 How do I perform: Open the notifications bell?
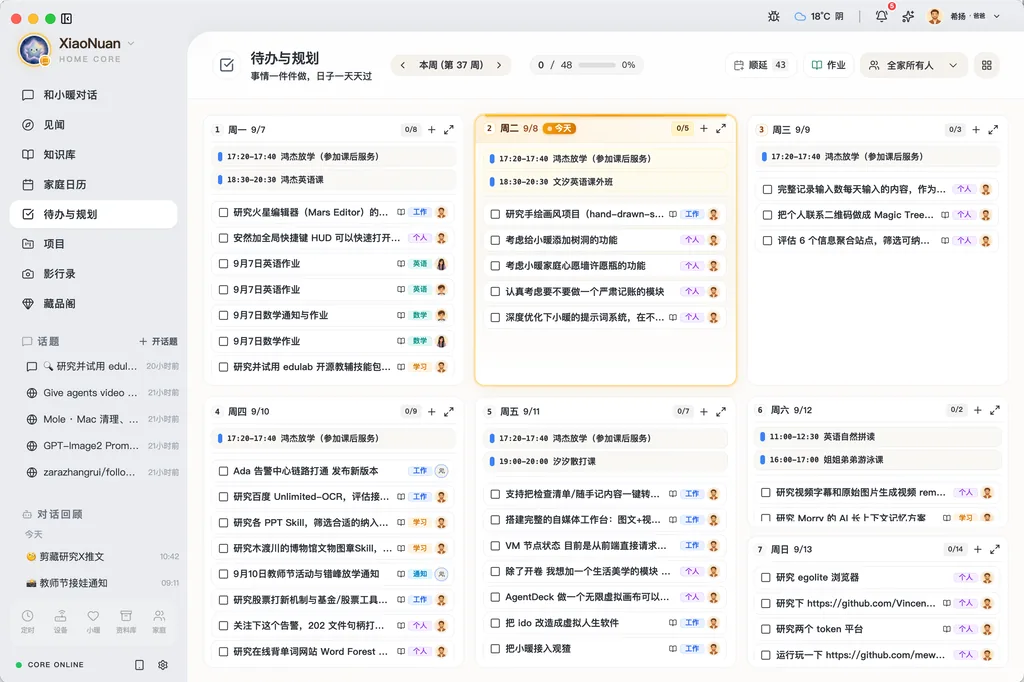click(882, 16)
